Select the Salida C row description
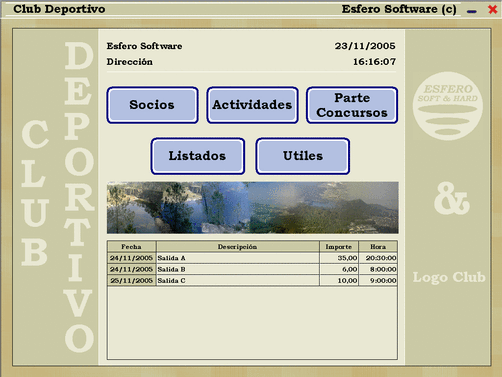502x377 pixels. point(238,281)
